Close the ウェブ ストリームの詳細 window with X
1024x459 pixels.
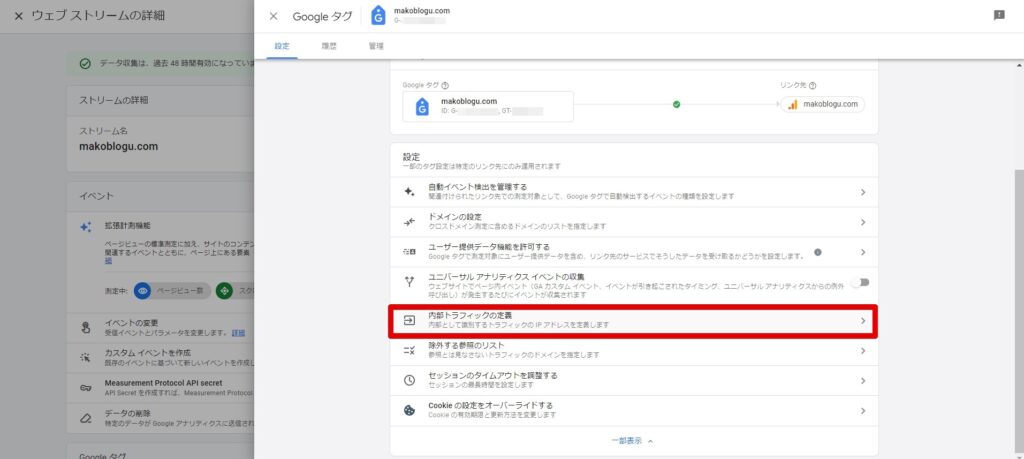point(18,16)
